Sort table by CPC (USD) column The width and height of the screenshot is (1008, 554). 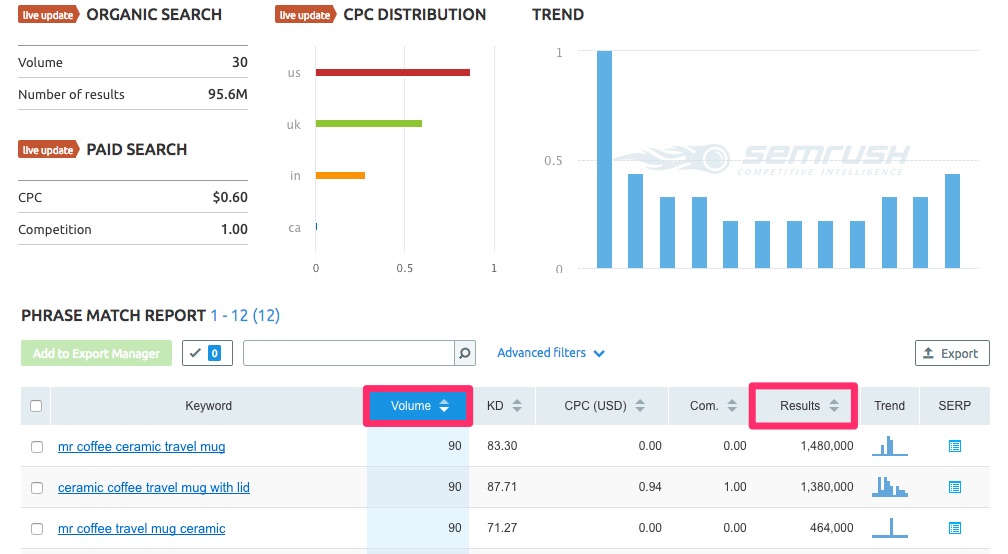click(603, 406)
